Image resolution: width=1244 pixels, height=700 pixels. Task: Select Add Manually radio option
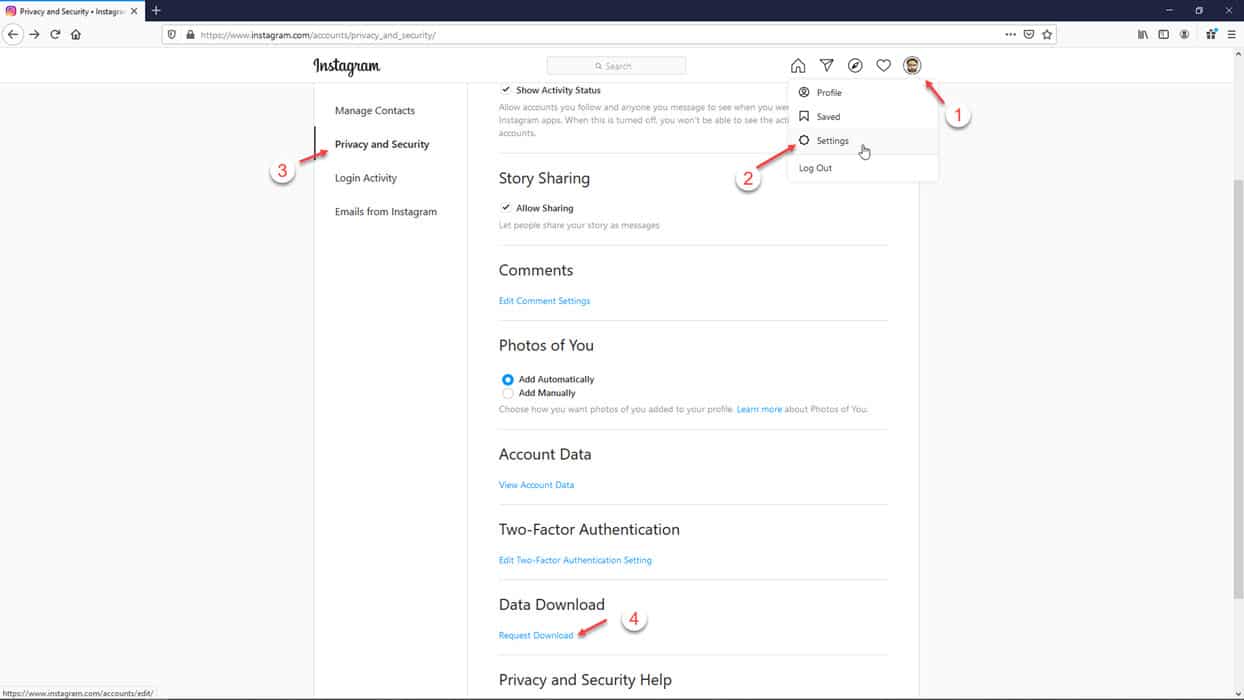click(x=508, y=394)
